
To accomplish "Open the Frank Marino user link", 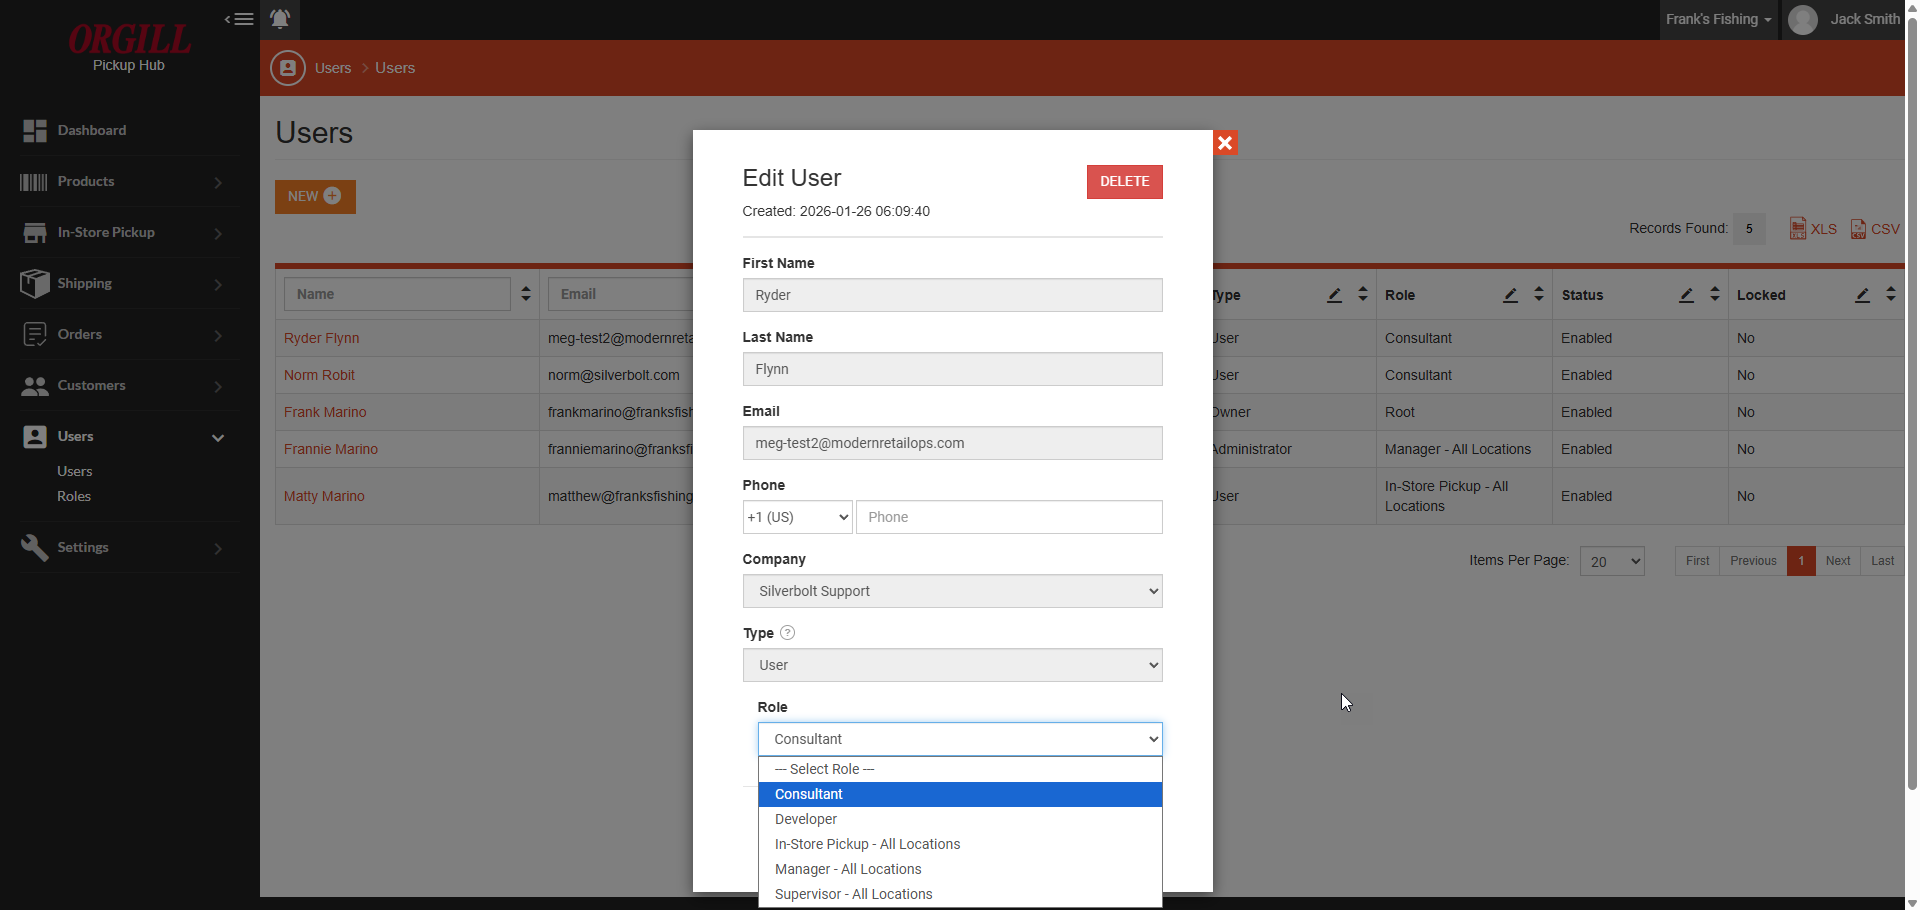I will (325, 411).
